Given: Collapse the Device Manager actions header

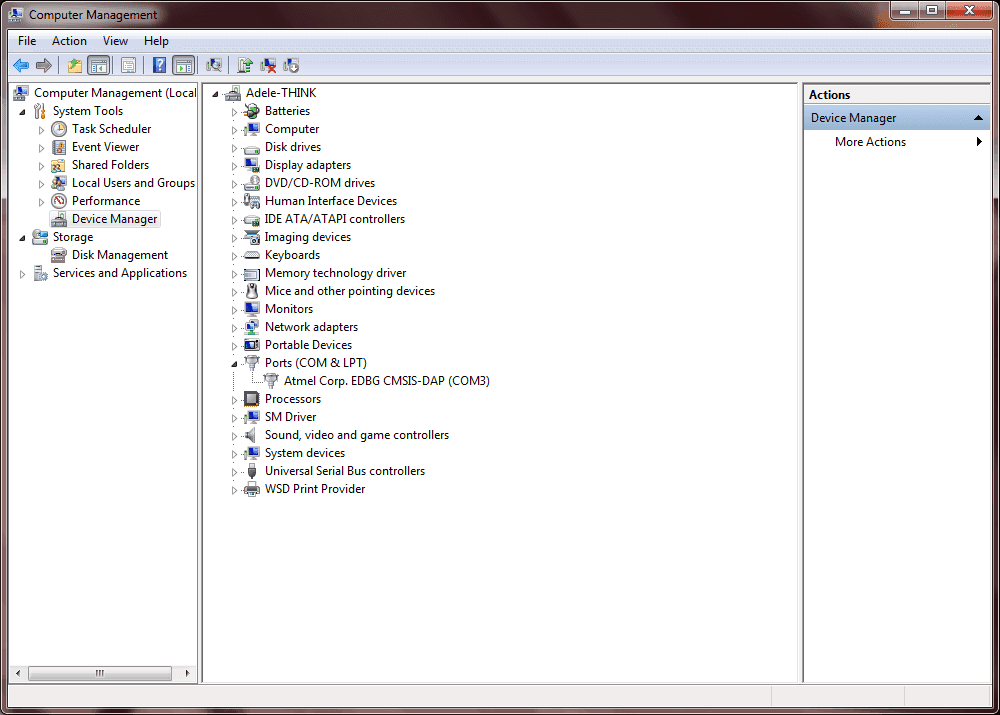Looking at the screenshot, I should point(979,118).
